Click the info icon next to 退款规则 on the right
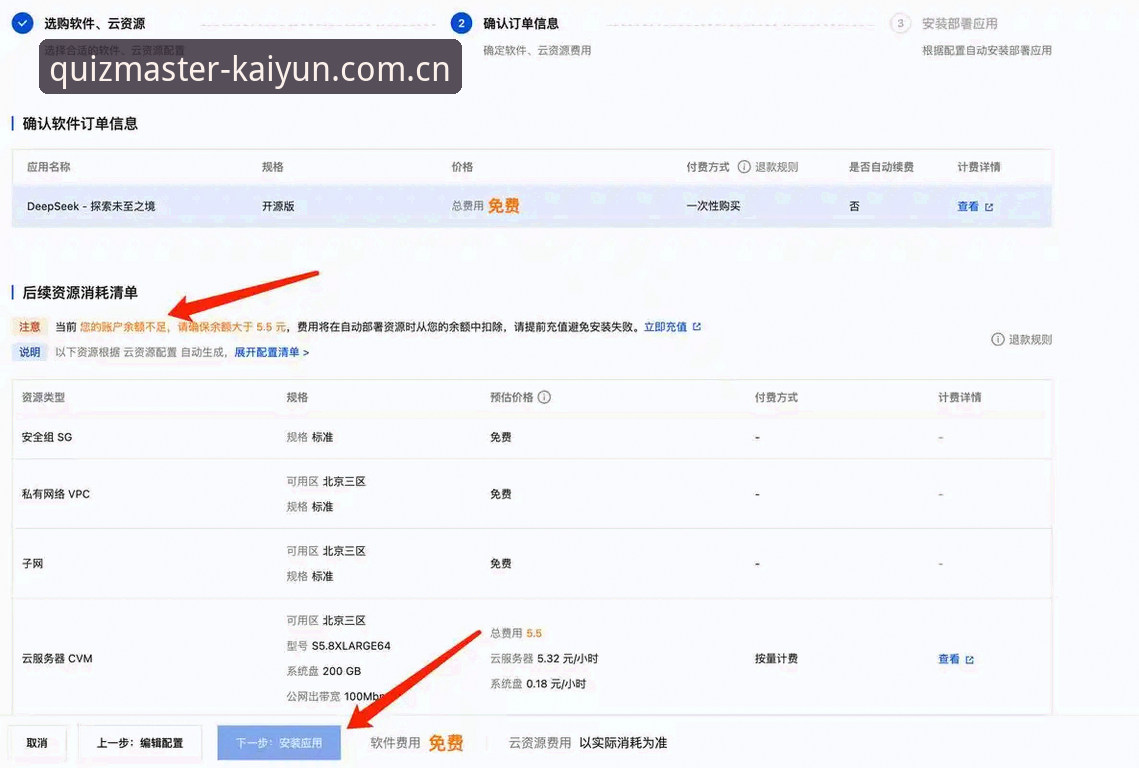 click(998, 339)
